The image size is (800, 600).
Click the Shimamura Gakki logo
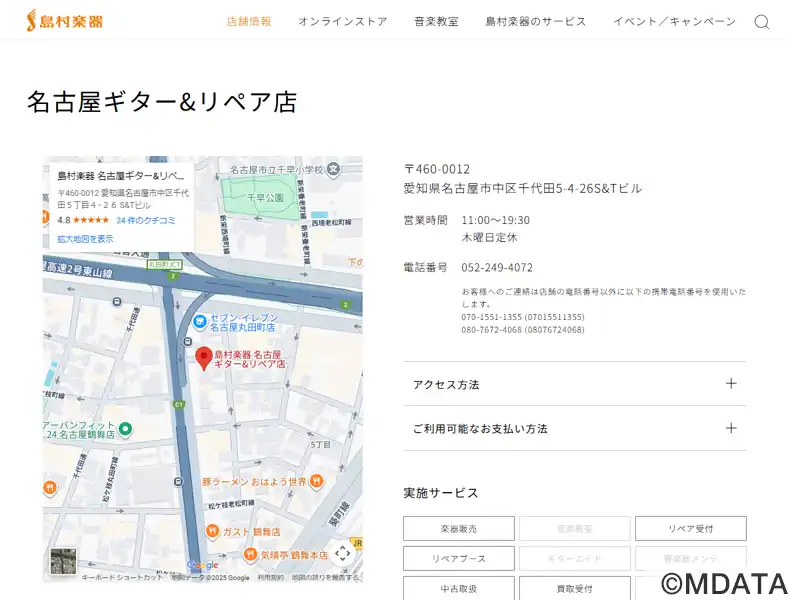click(65, 21)
